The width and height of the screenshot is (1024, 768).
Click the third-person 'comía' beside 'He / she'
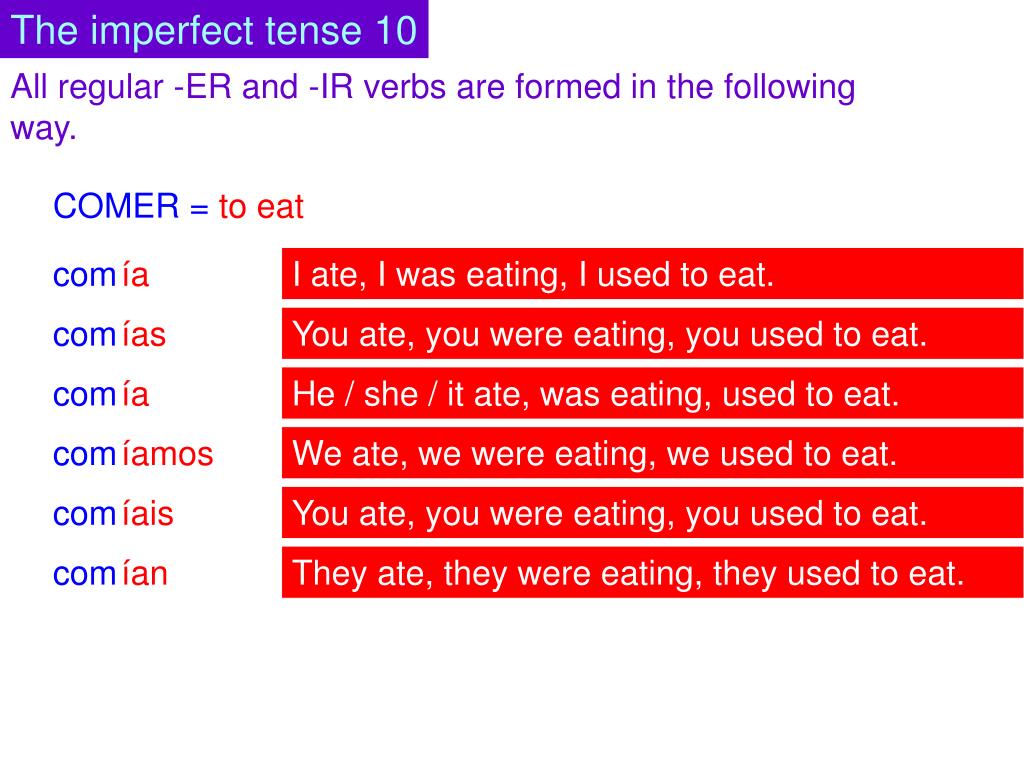click(101, 394)
